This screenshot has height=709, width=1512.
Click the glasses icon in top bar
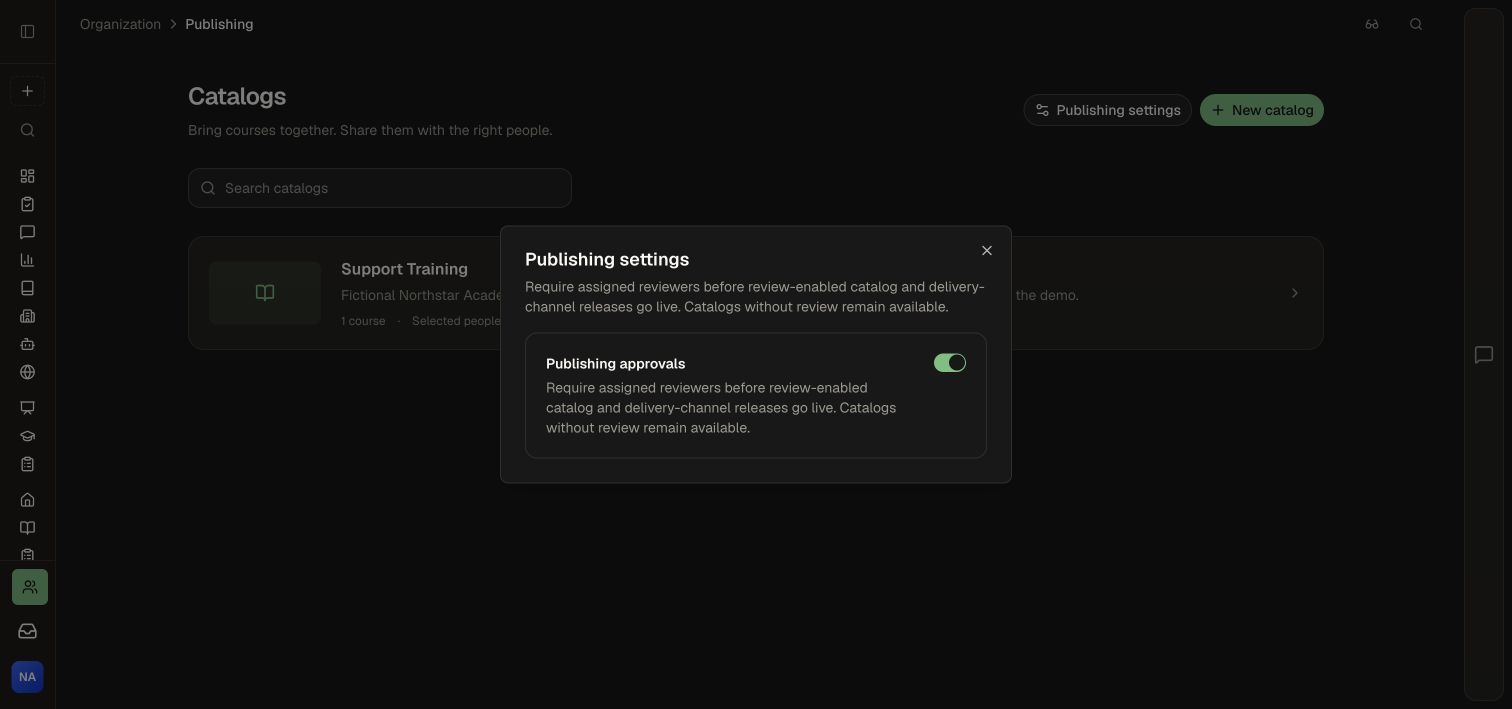click(x=1372, y=24)
